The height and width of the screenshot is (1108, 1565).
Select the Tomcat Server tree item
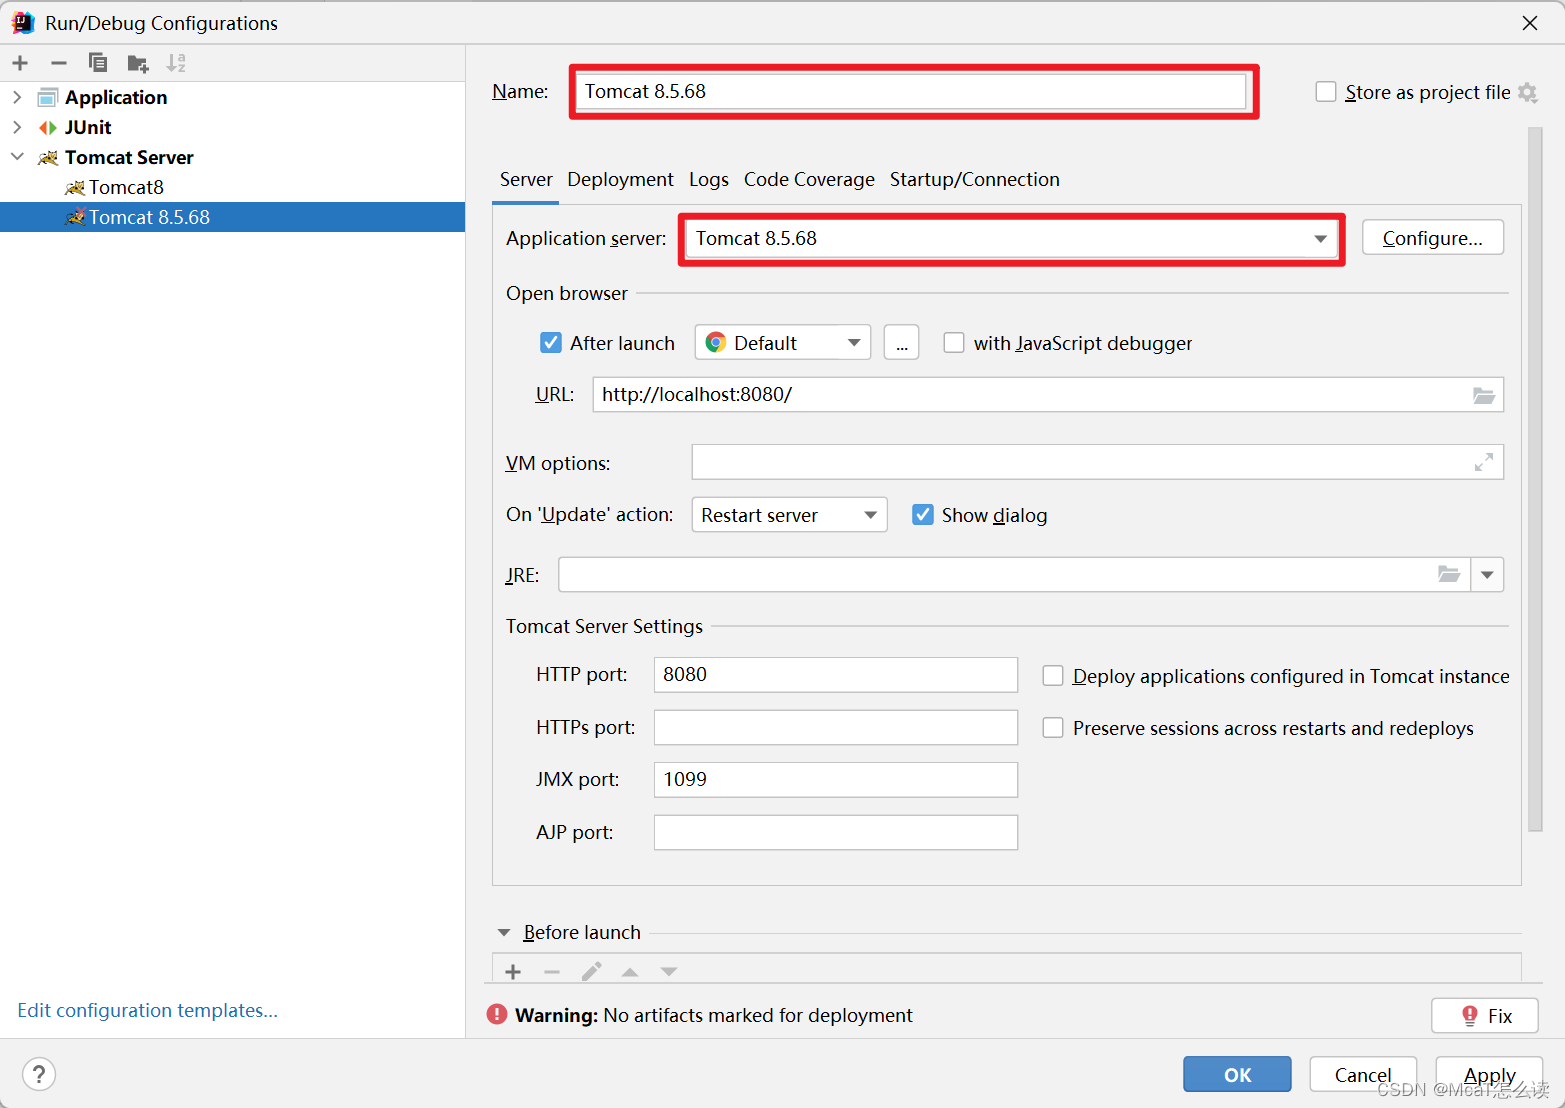tap(232, 157)
